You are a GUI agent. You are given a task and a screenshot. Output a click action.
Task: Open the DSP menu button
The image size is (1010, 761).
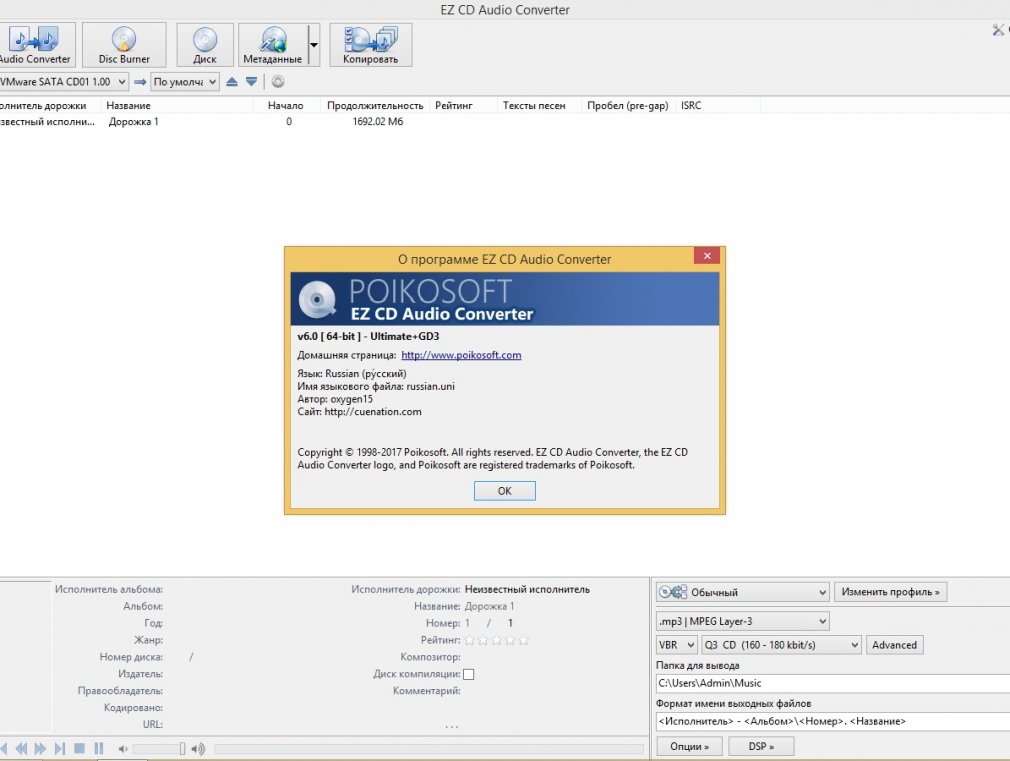(761, 746)
